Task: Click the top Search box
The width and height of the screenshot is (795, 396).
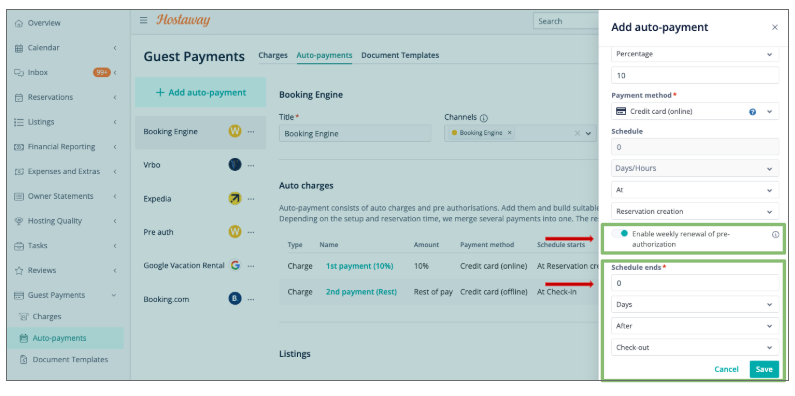Action: (565, 21)
